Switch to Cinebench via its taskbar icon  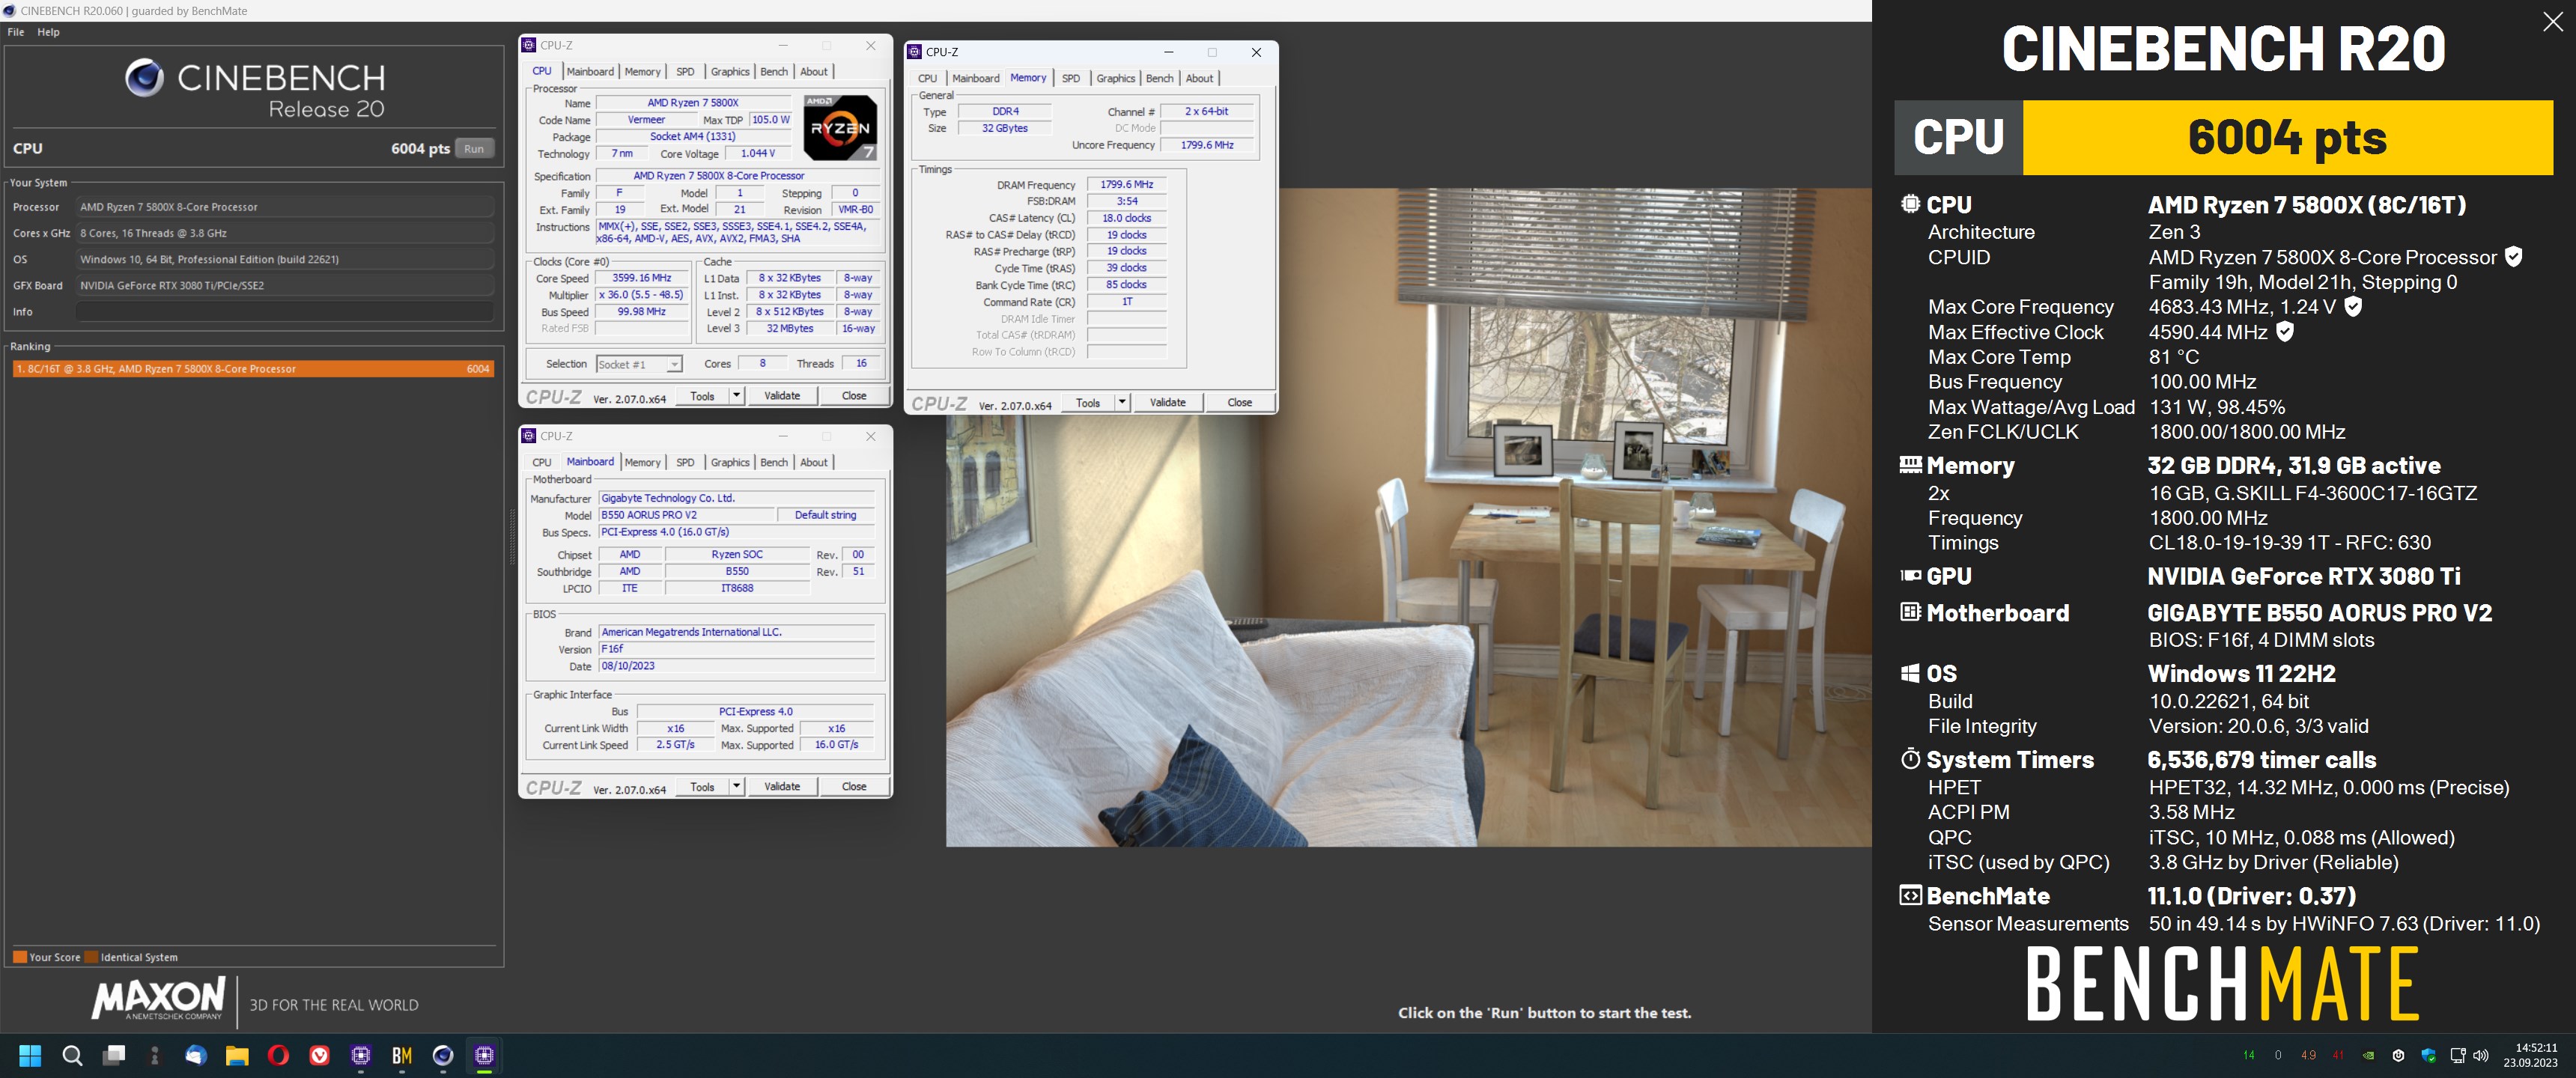(x=443, y=1055)
